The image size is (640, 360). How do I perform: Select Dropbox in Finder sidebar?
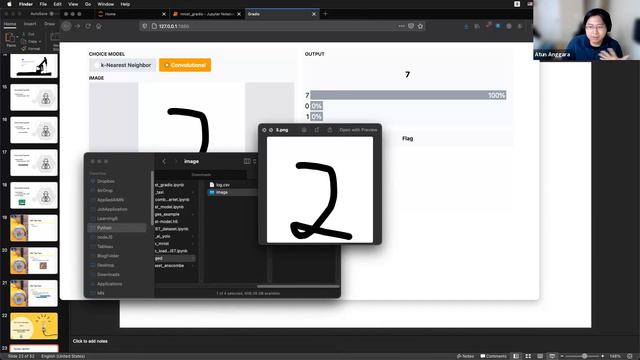point(105,181)
